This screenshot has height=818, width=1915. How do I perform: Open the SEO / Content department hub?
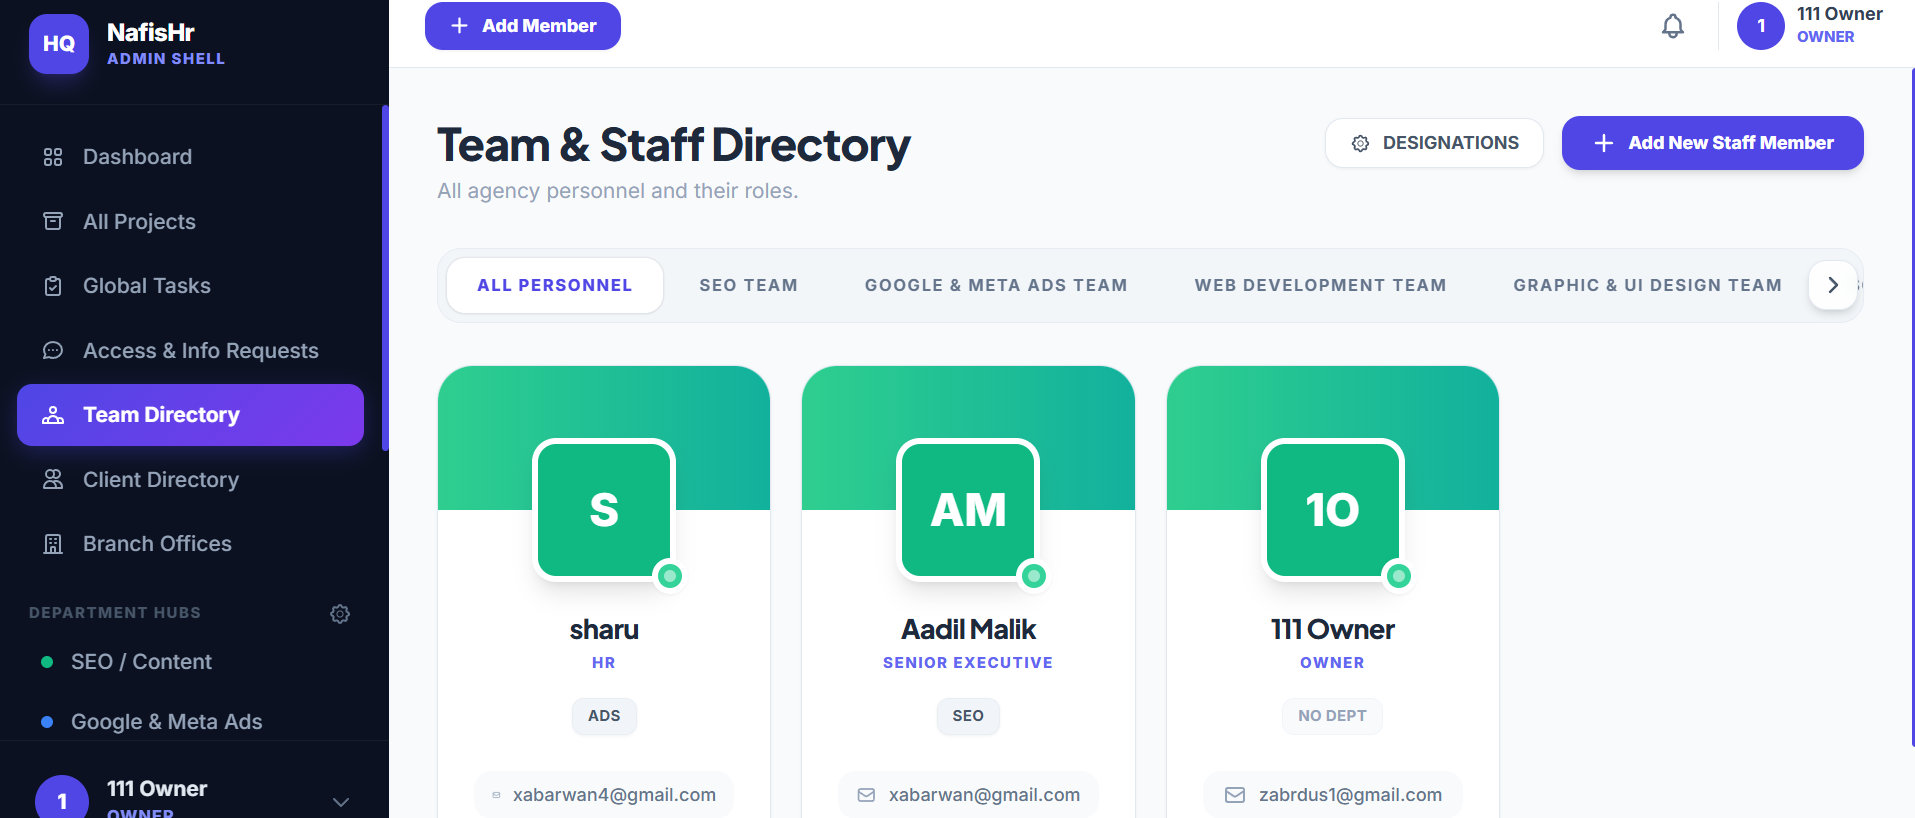click(x=141, y=662)
